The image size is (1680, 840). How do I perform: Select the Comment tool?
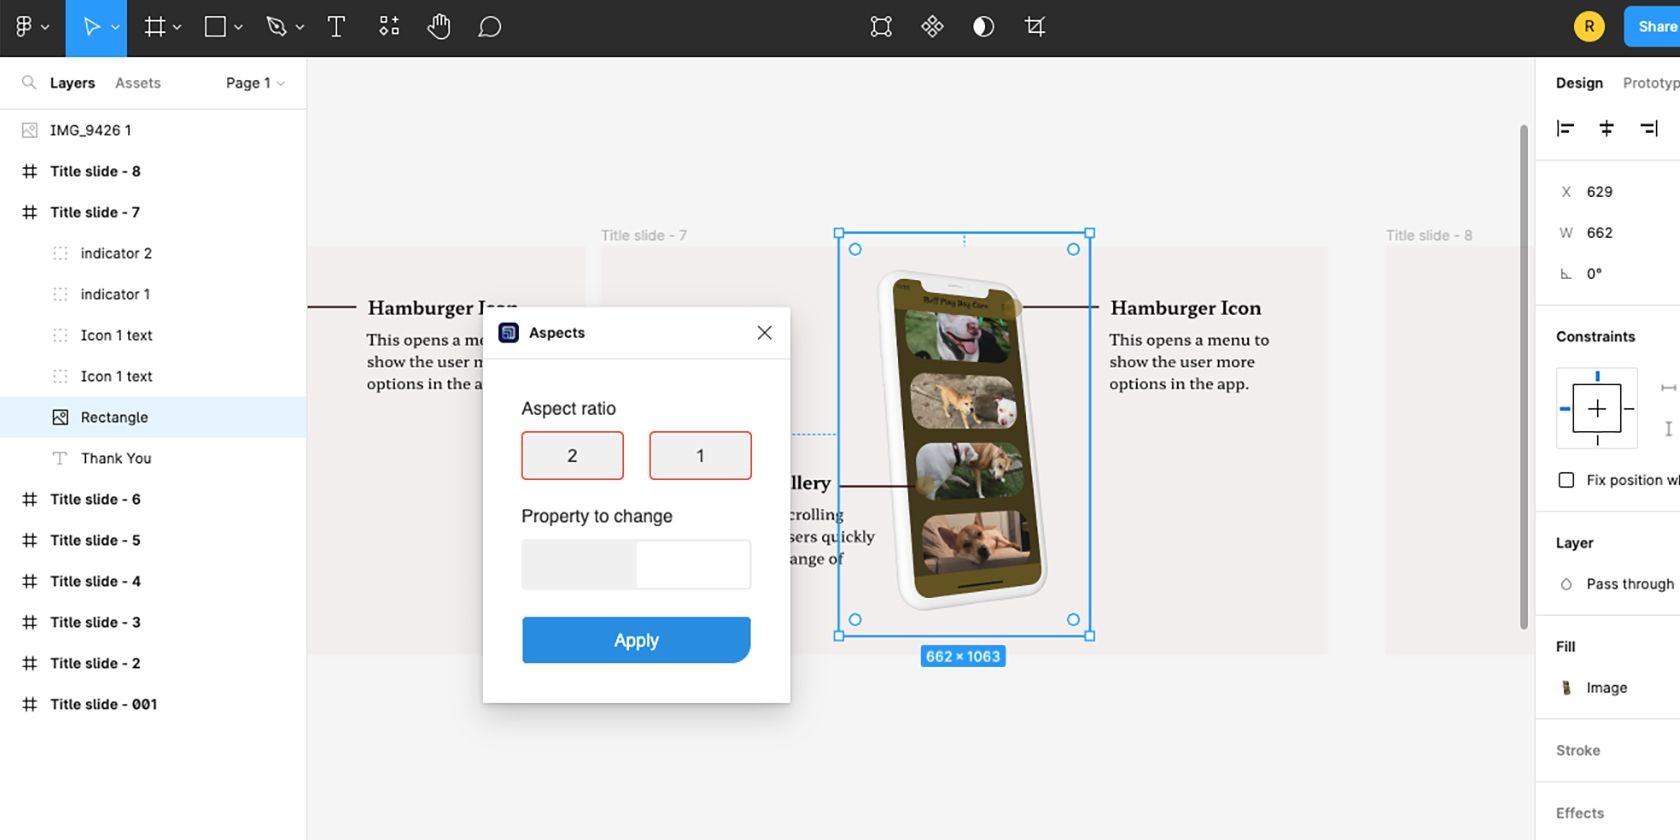(489, 27)
